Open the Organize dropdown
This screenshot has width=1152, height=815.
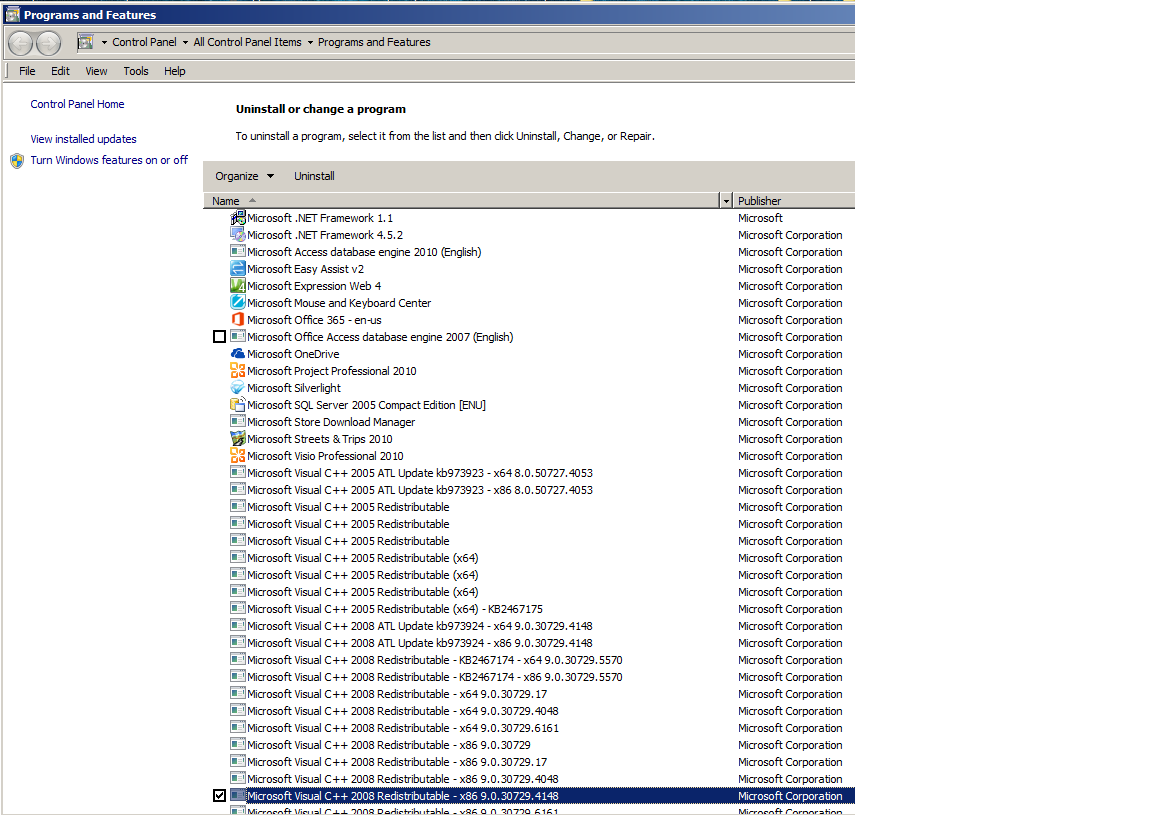point(245,176)
